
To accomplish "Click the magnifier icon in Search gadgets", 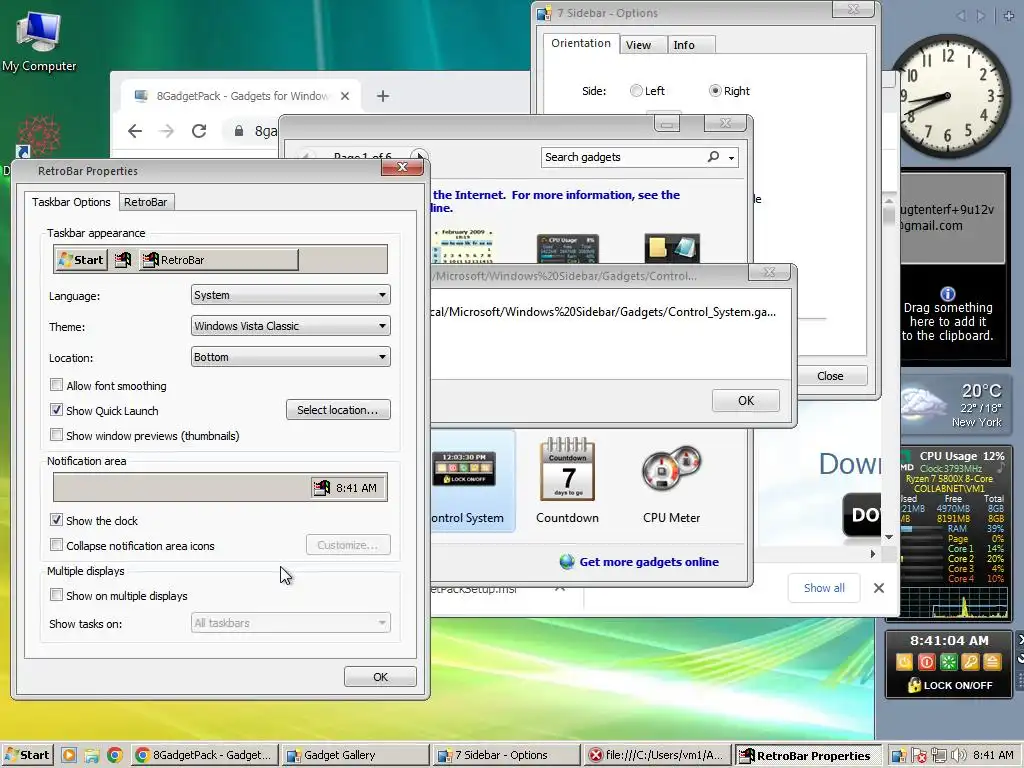I will (713, 157).
